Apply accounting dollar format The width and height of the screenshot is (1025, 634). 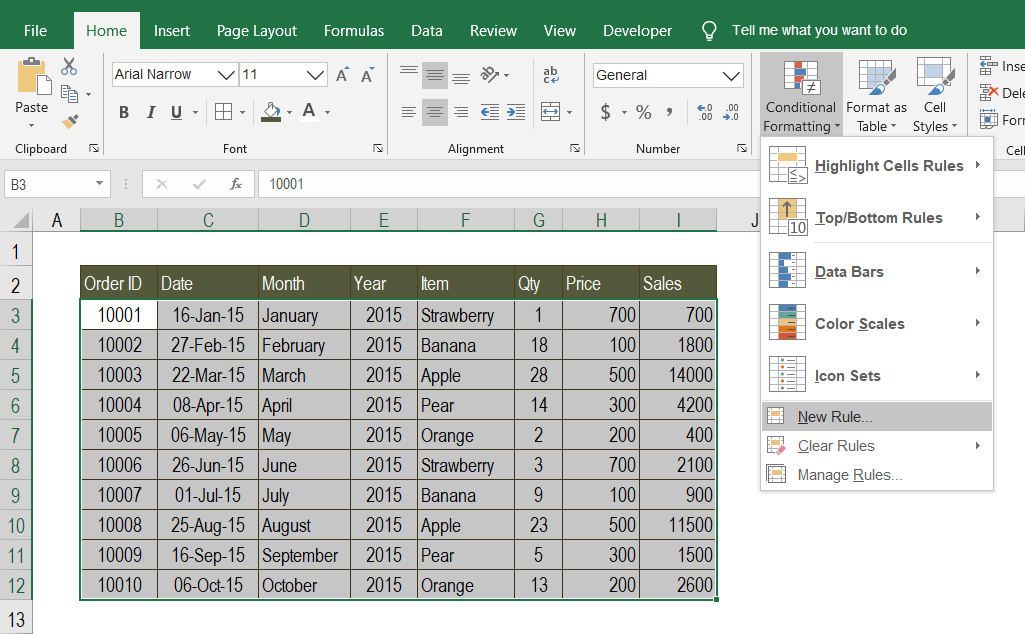pos(605,112)
